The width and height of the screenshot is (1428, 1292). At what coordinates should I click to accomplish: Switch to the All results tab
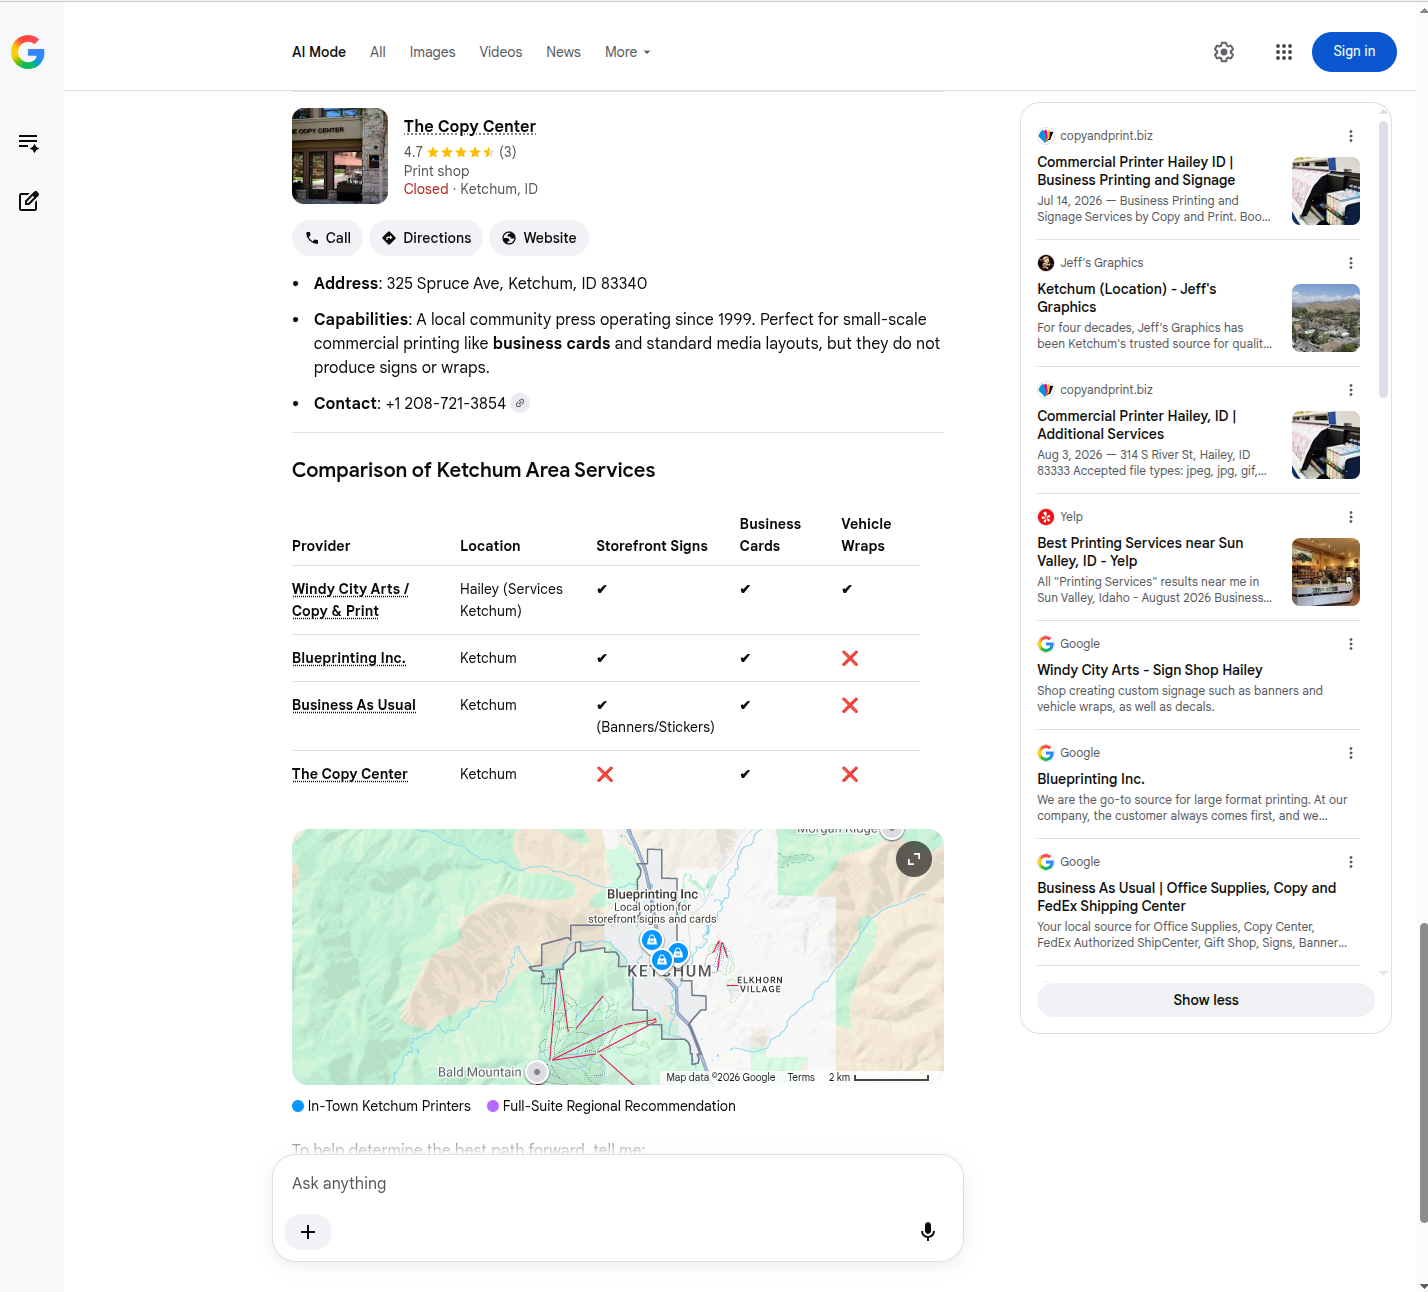click(378, 52)
